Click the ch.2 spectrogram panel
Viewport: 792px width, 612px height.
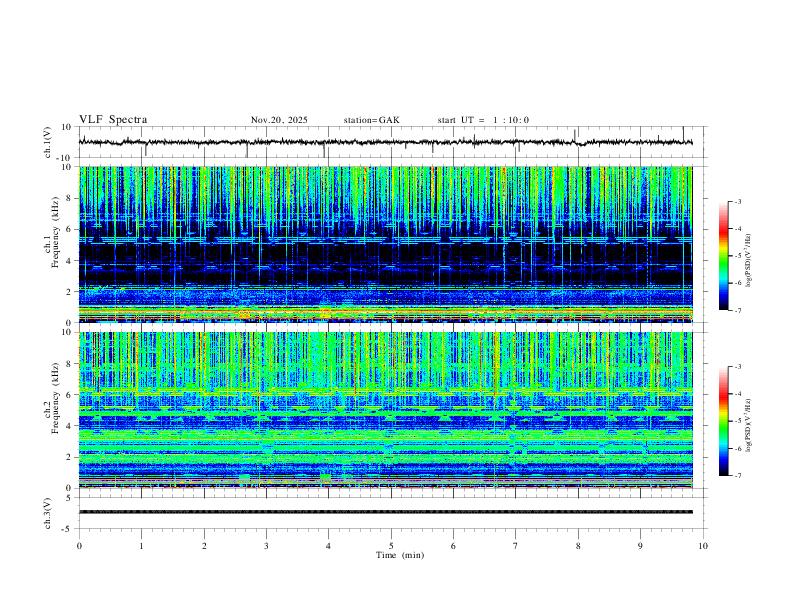coord(386,410)
